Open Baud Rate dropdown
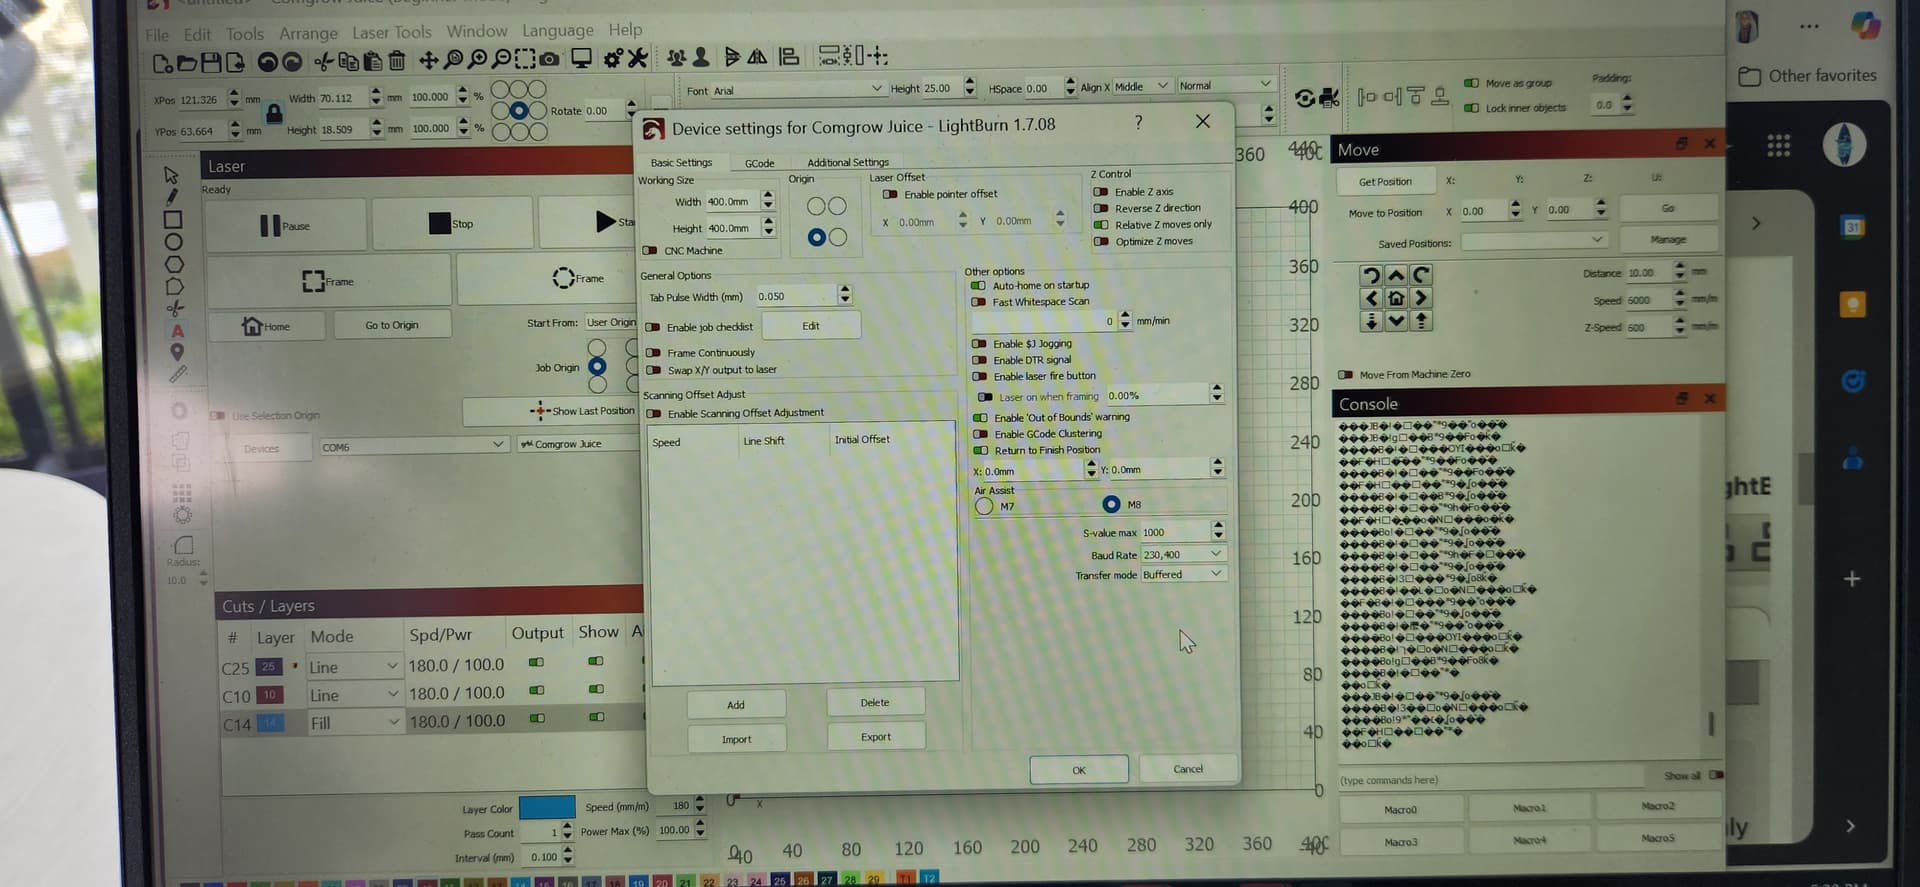Screen dimensions: 1920x887 (1184, 554)
